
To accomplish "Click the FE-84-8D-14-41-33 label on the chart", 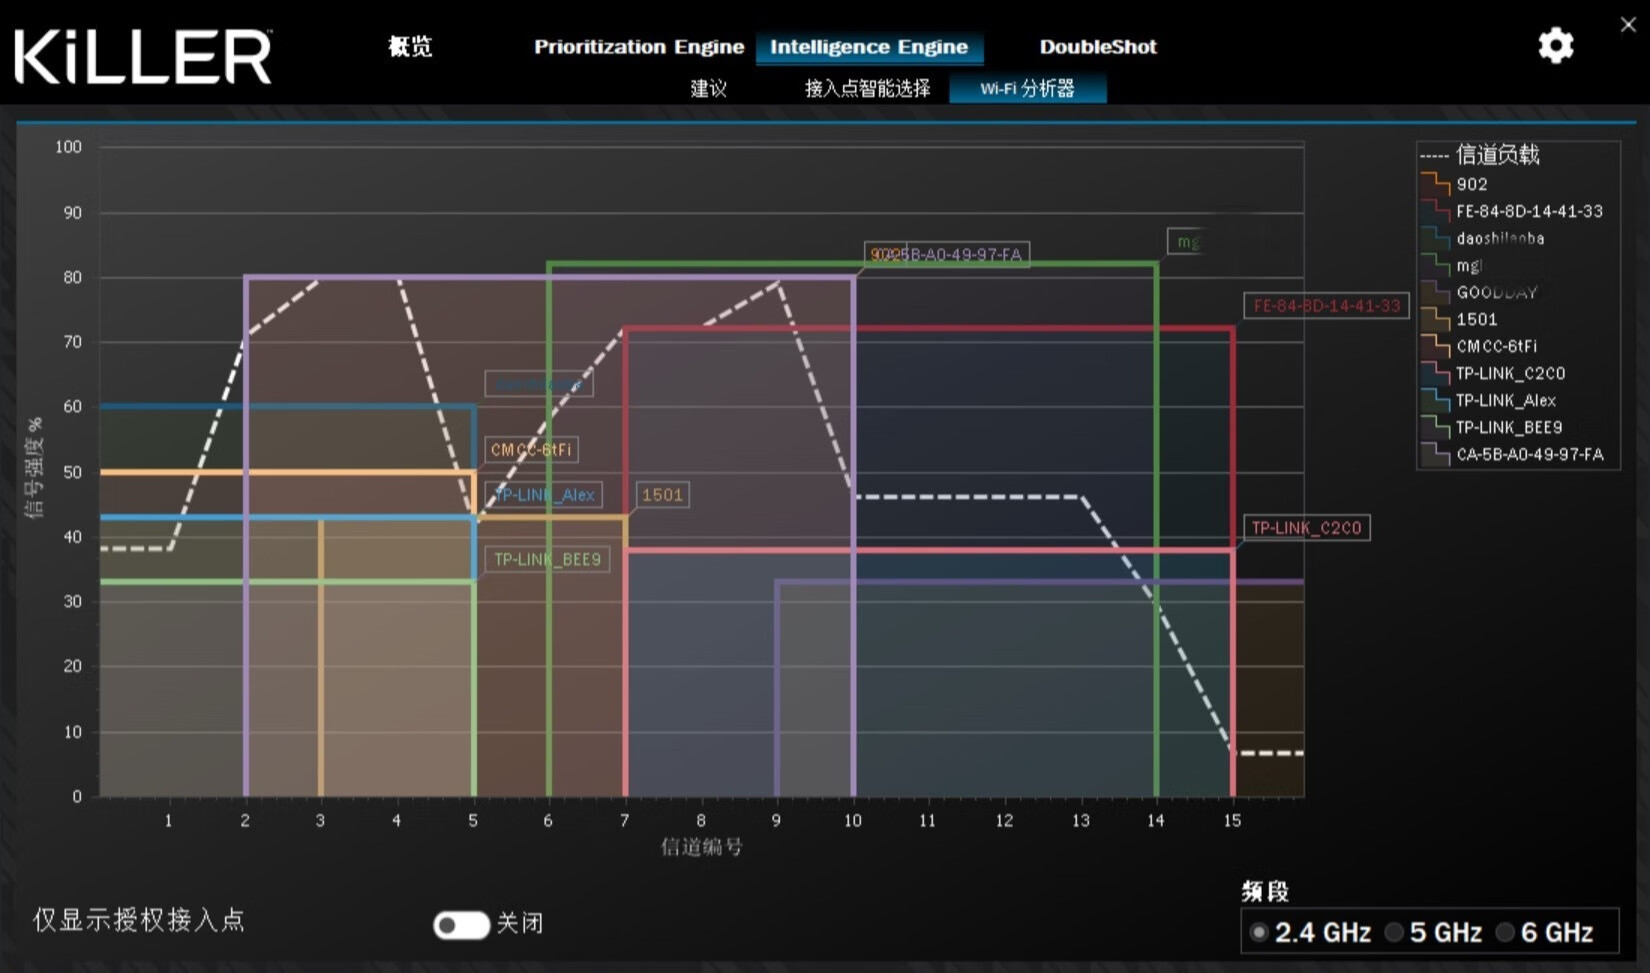I will (1326, 306).
